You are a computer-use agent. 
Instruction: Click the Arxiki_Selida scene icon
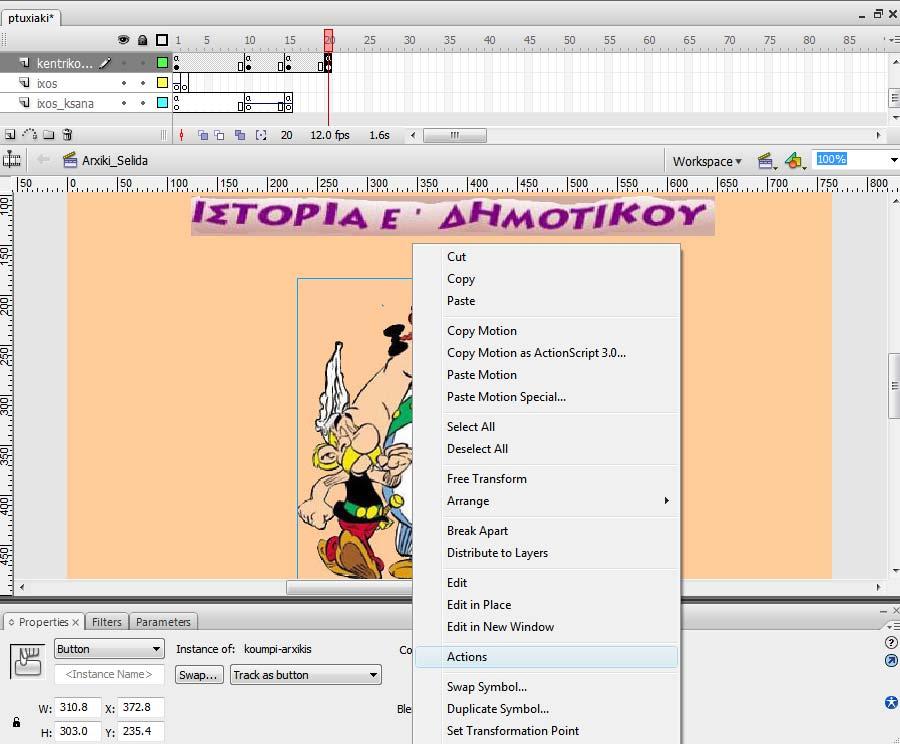[70, 160]
